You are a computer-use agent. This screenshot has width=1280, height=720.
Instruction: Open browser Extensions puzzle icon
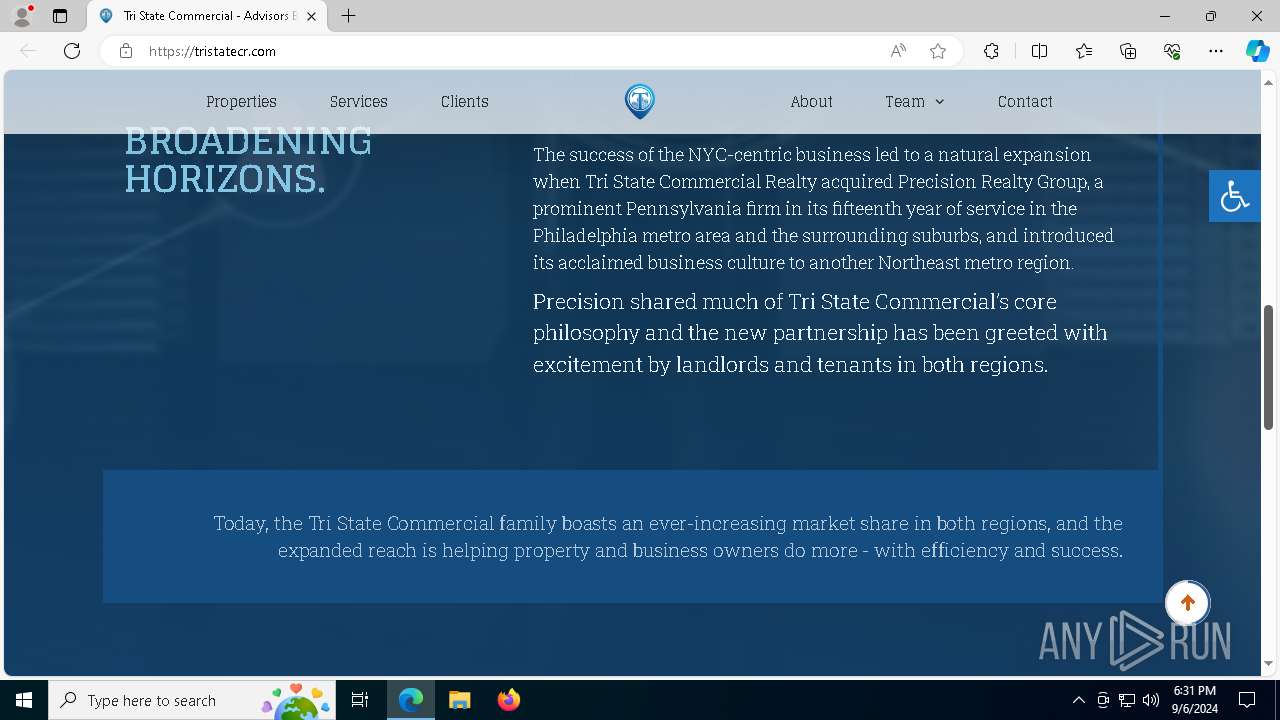pos(991,51)
